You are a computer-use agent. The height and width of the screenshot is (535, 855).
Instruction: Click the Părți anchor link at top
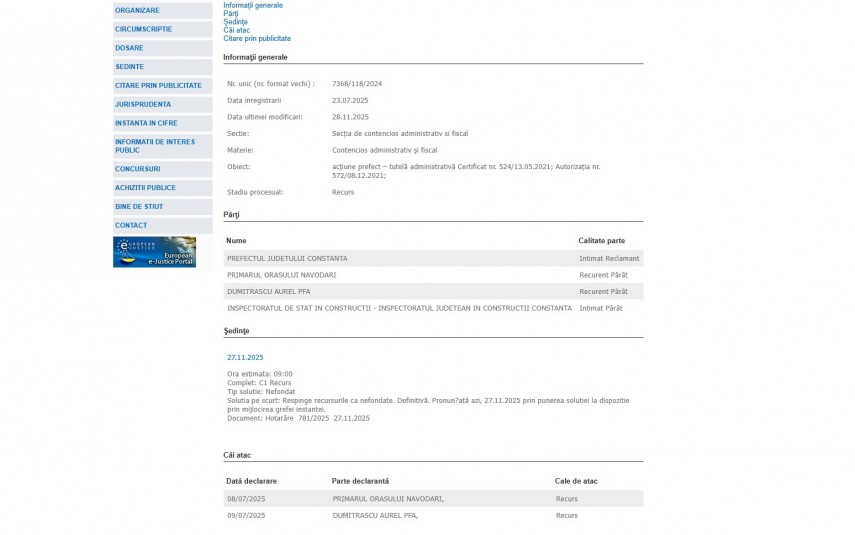coord(231,14)
